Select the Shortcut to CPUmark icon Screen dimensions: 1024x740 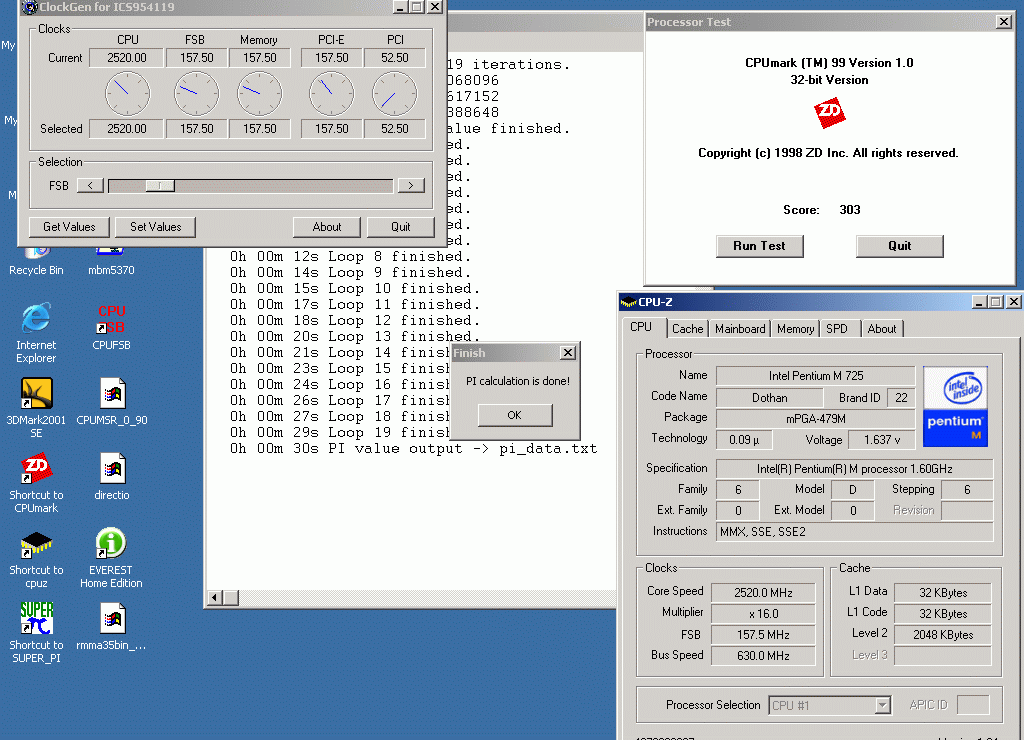[36, 483]
